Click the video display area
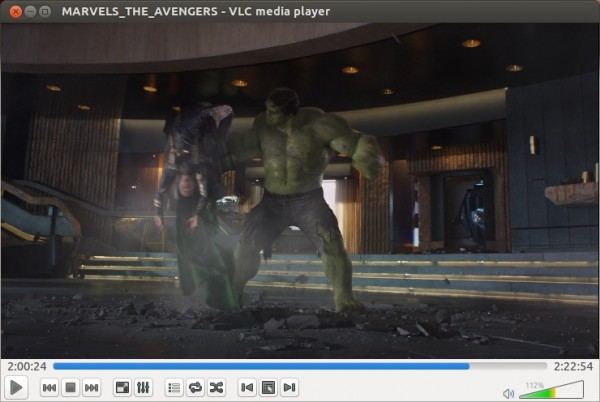This screenshot has width=600, height=402. (300, 190)
